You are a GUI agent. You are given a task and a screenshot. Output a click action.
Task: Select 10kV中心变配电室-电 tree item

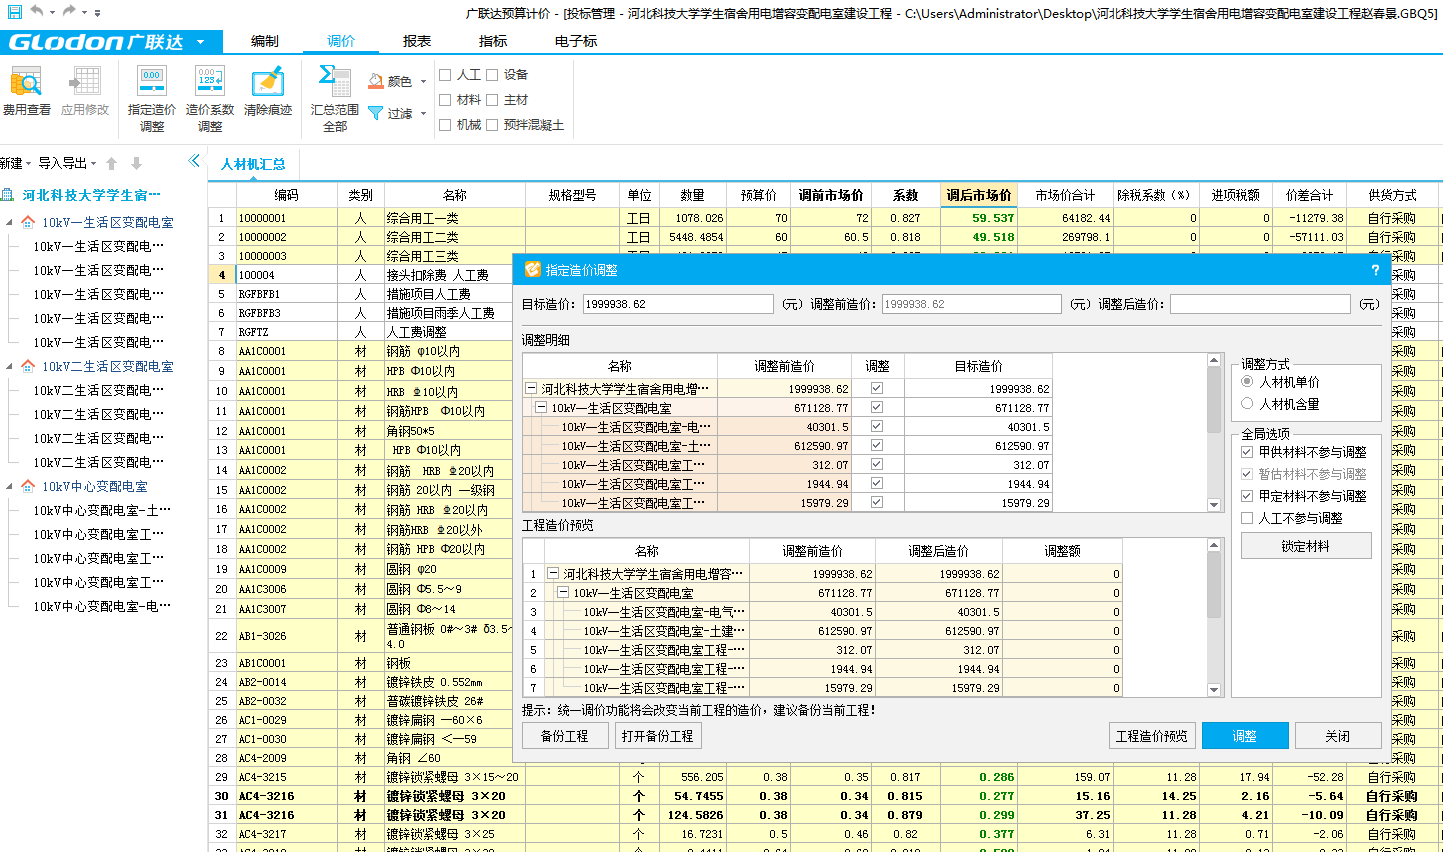102,606
